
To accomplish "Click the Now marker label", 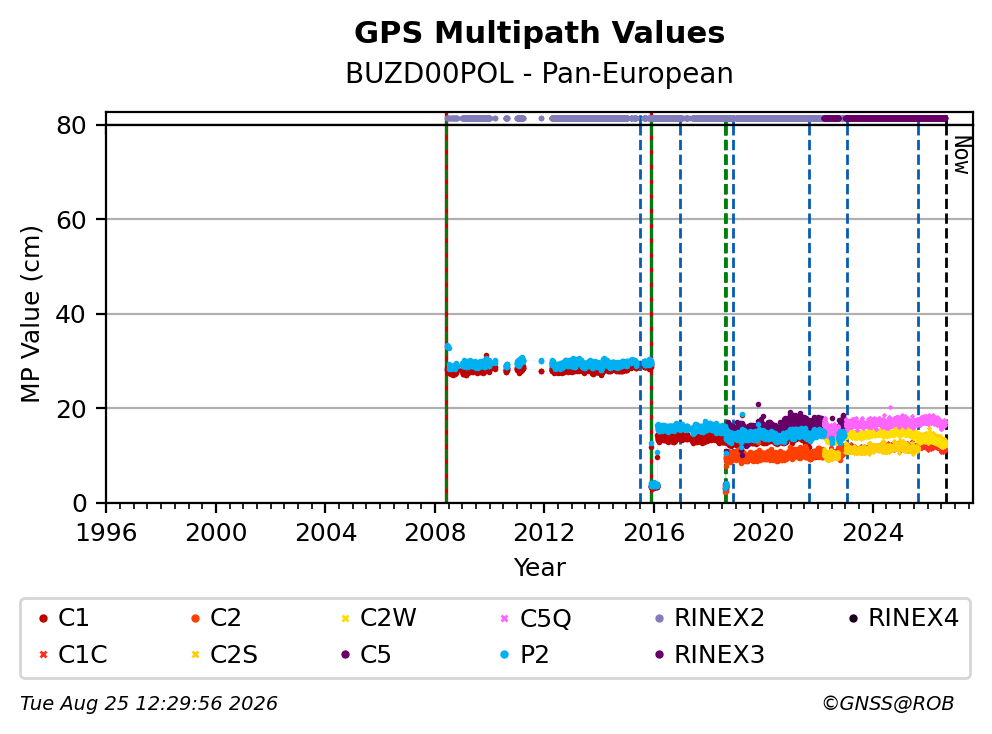I will [962, 156].
